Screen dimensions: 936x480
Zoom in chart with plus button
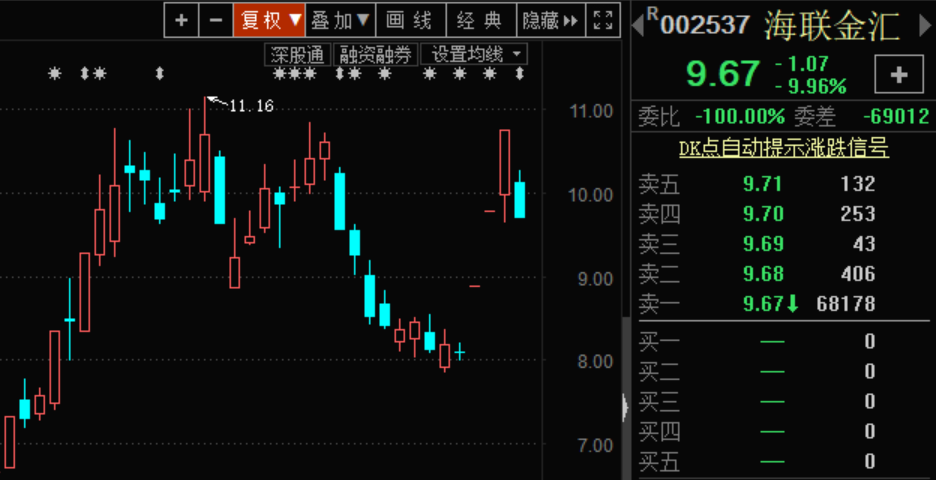coord(181,20)
